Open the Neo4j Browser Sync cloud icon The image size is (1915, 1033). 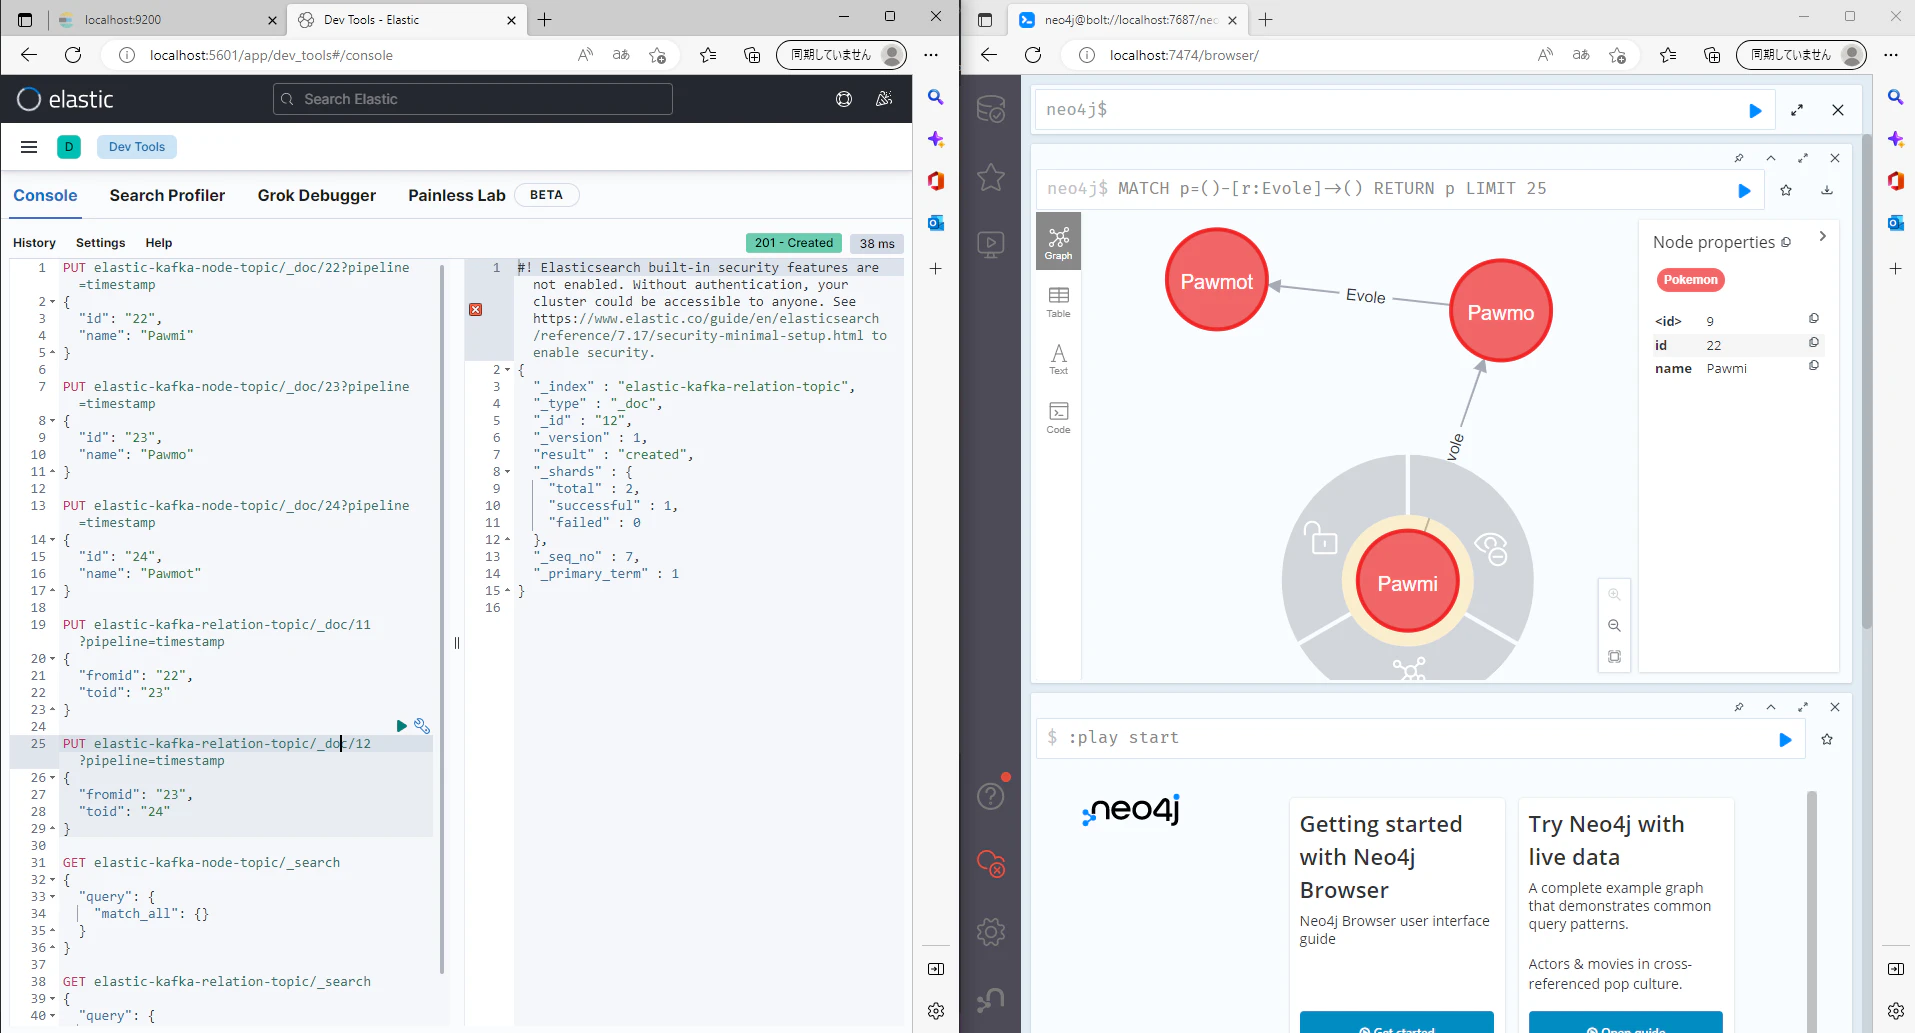(x=991, y=864)
